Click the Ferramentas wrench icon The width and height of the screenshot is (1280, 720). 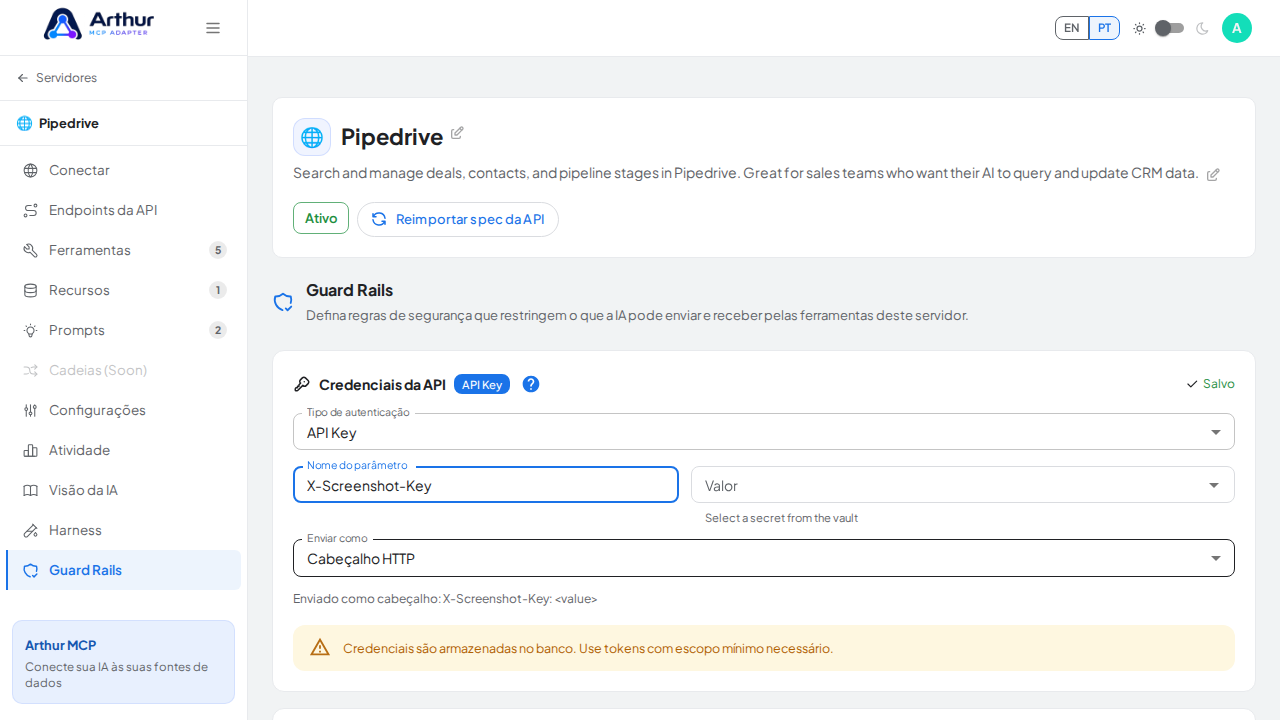[30, 250]
